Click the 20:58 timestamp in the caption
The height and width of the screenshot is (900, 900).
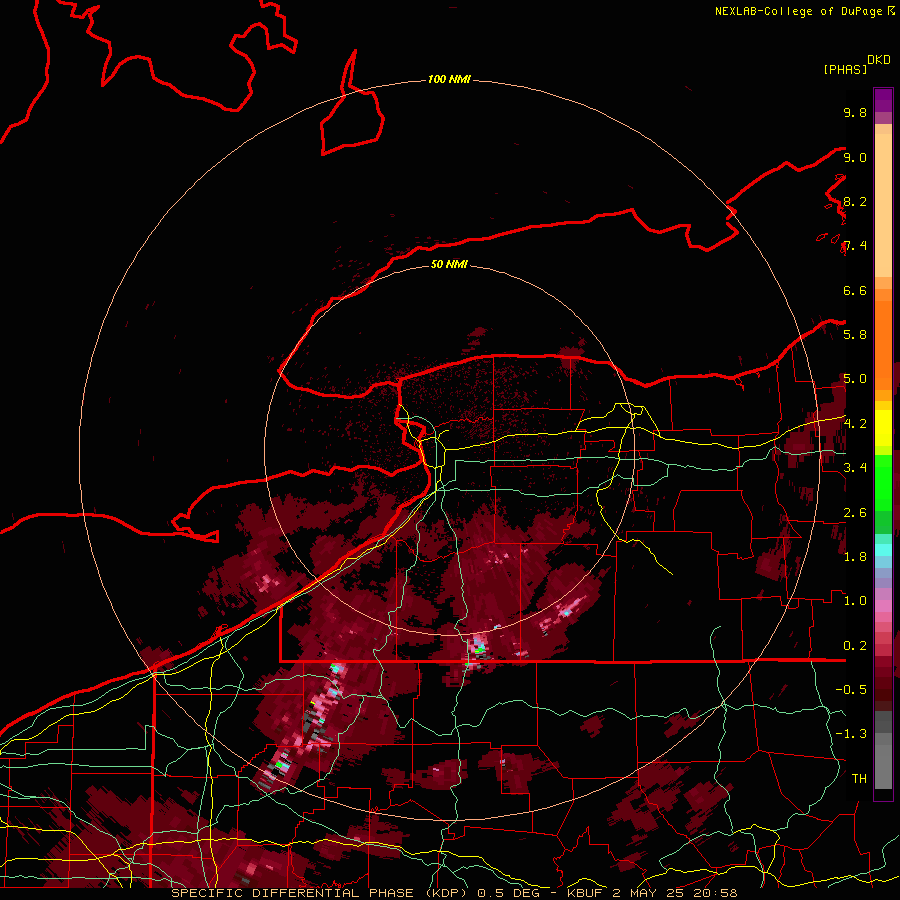[x=717, y=893]
